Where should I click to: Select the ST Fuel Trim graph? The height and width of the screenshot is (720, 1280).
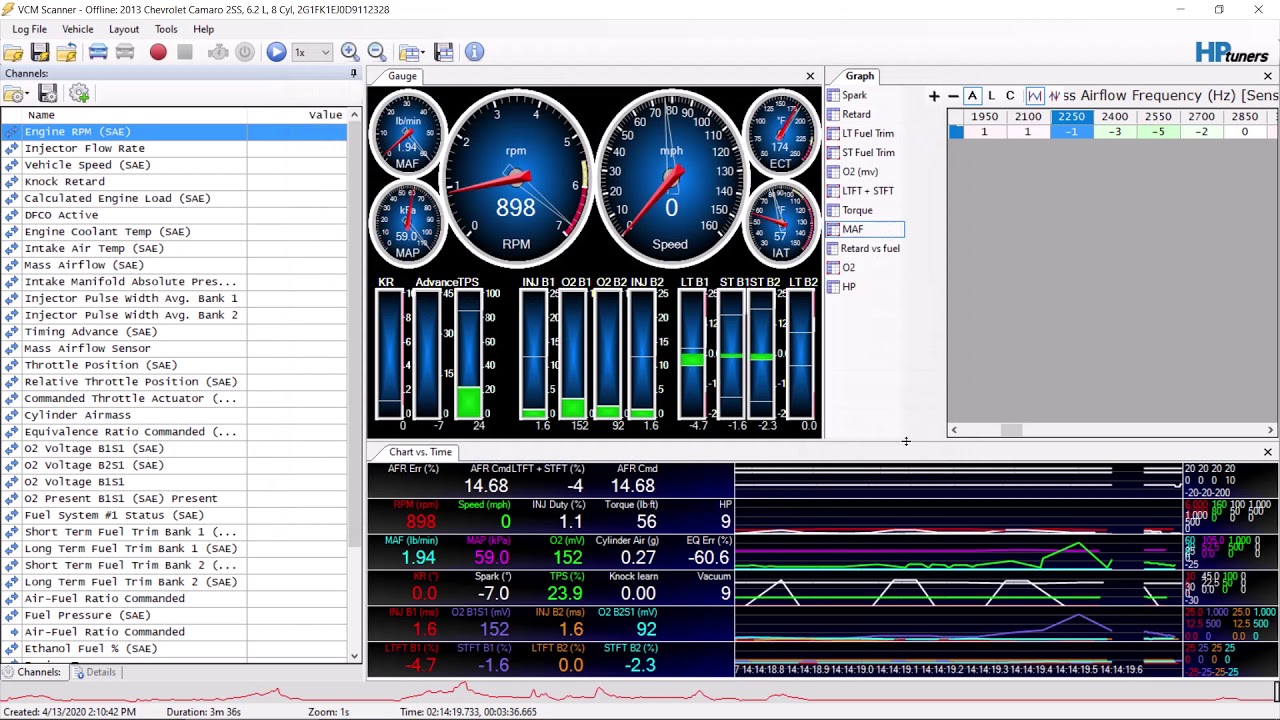tap(861, 152)
